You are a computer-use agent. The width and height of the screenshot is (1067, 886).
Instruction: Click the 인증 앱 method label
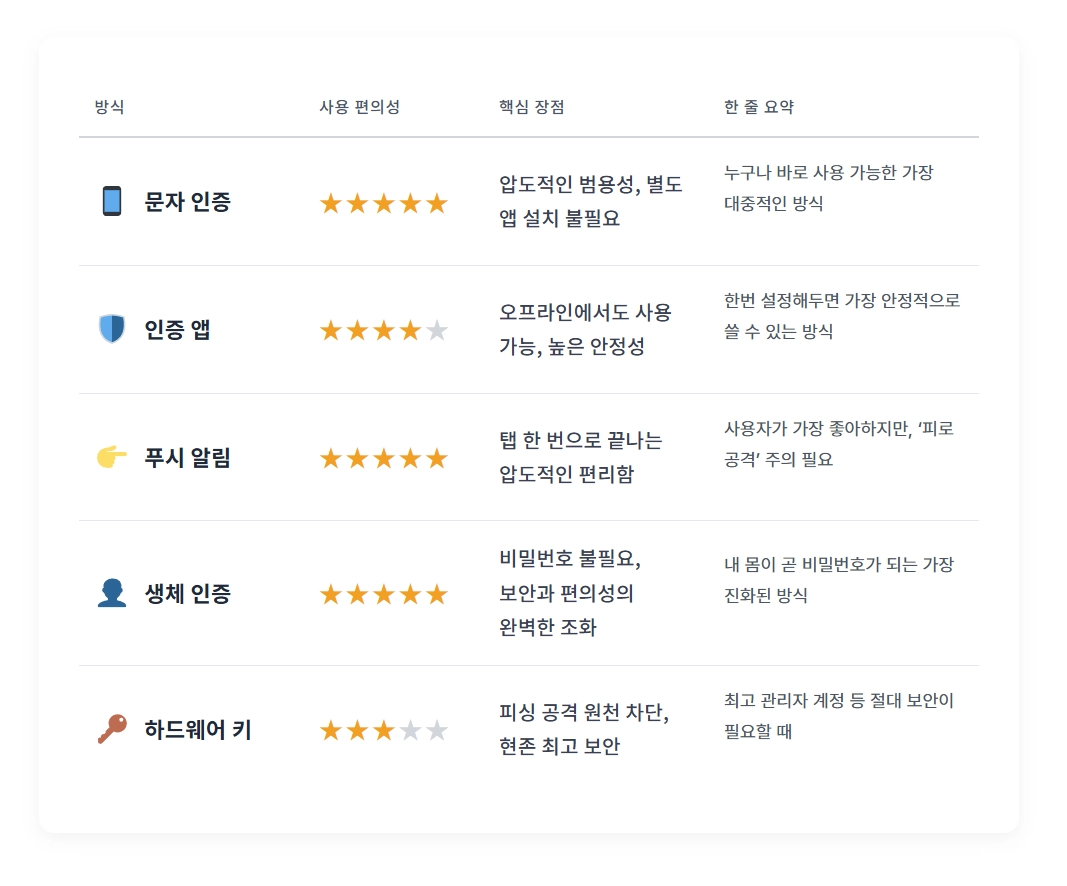coord(177,329)
